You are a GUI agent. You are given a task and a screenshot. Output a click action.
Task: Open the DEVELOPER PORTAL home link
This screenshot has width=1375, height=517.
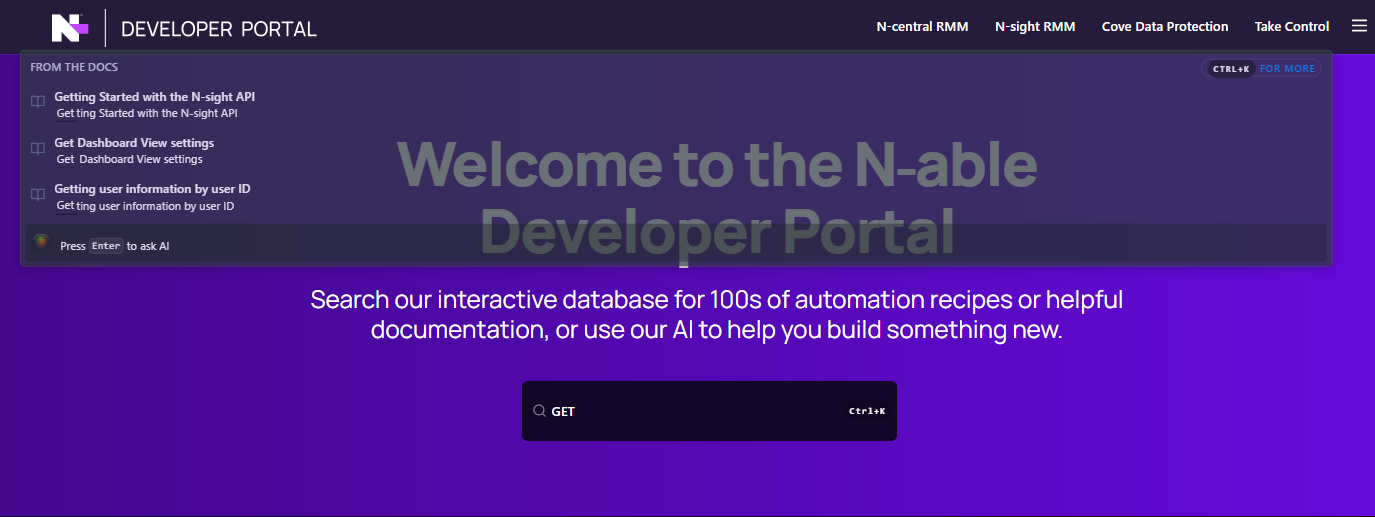point(218,29)
